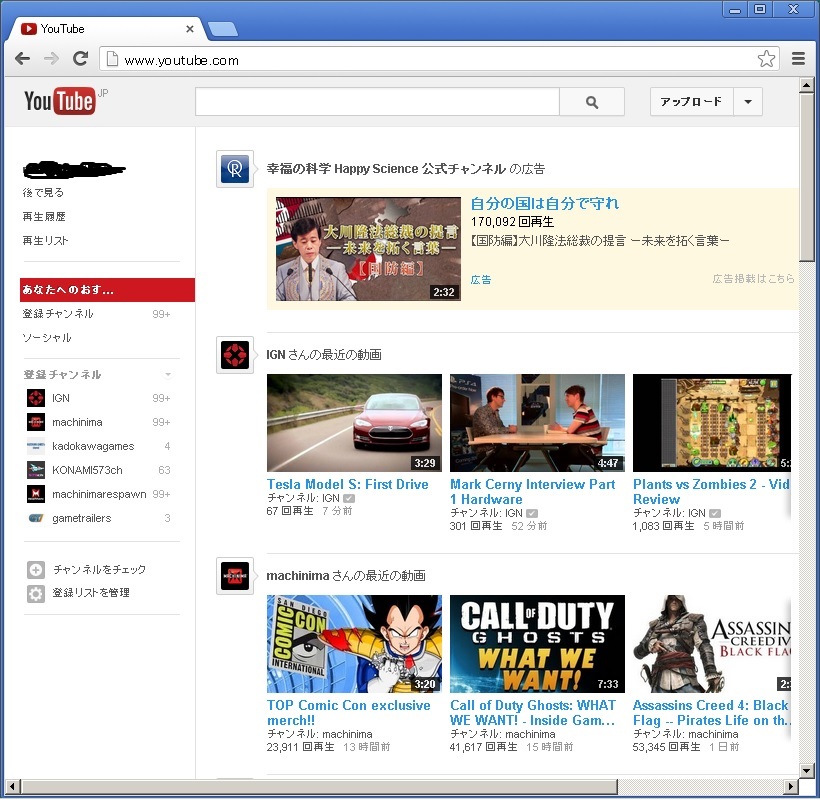This screenshot has height=800, width=820.
Task: Open the Chrome menu icon
Action: click(798, 59)
